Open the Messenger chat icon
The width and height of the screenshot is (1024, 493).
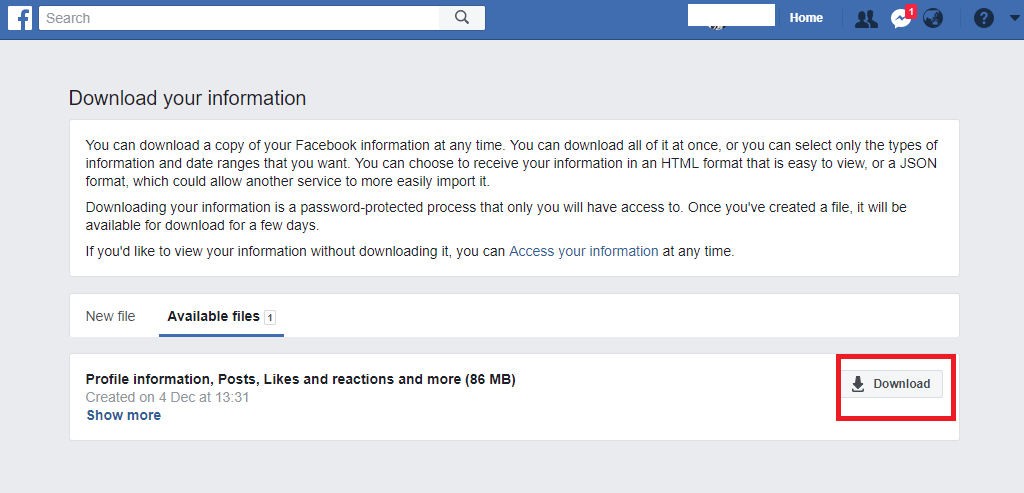[x=901, y=19]
